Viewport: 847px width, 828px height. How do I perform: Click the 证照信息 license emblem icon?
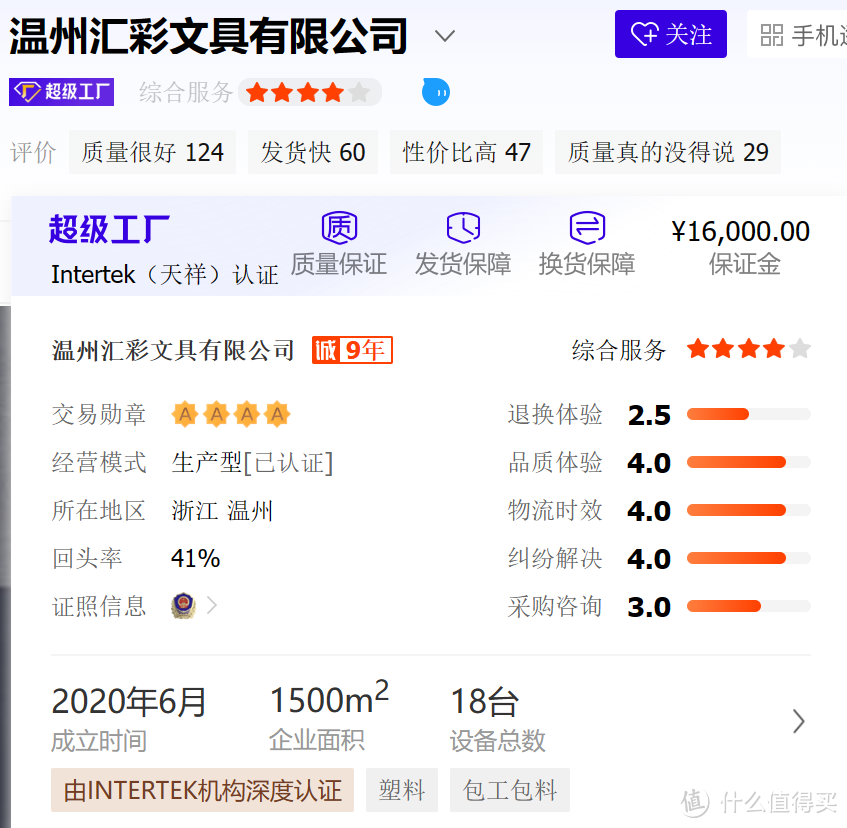pos(183,606)
